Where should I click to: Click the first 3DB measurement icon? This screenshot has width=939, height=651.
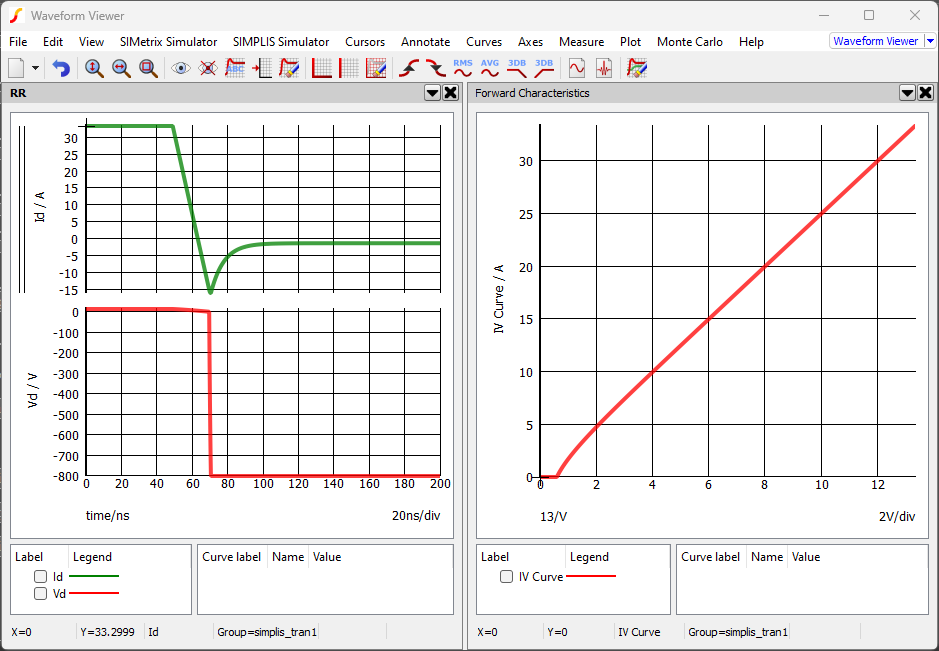517,68
